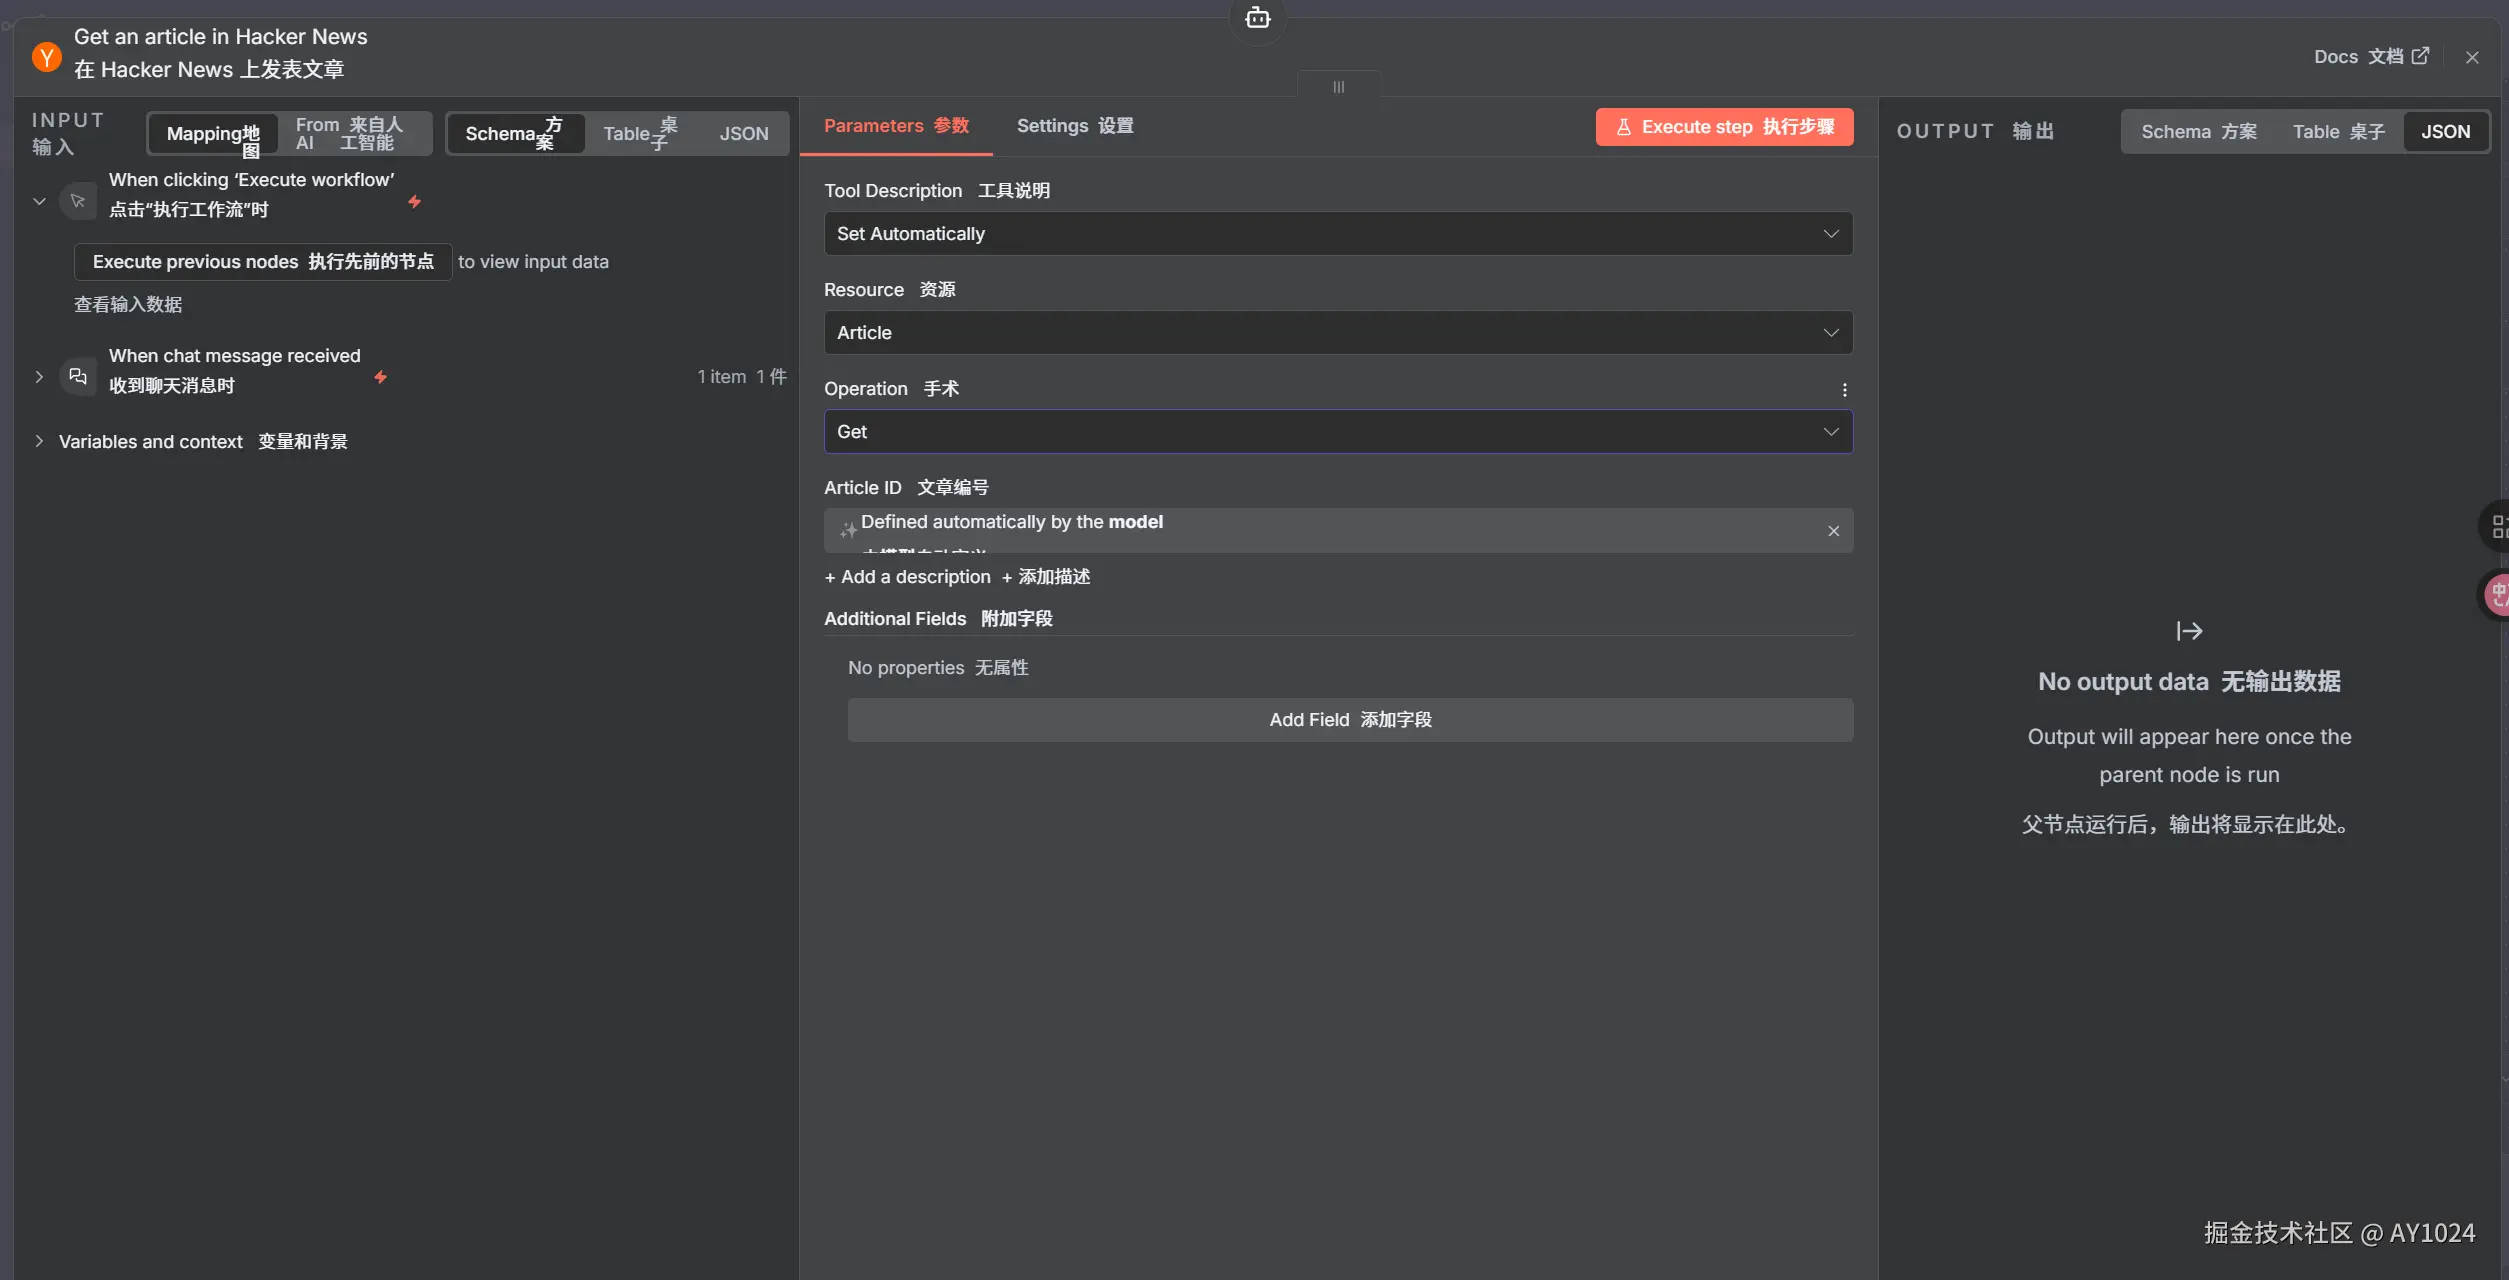
Task: Switch input view to JSON
Action: tap(743, 133)
